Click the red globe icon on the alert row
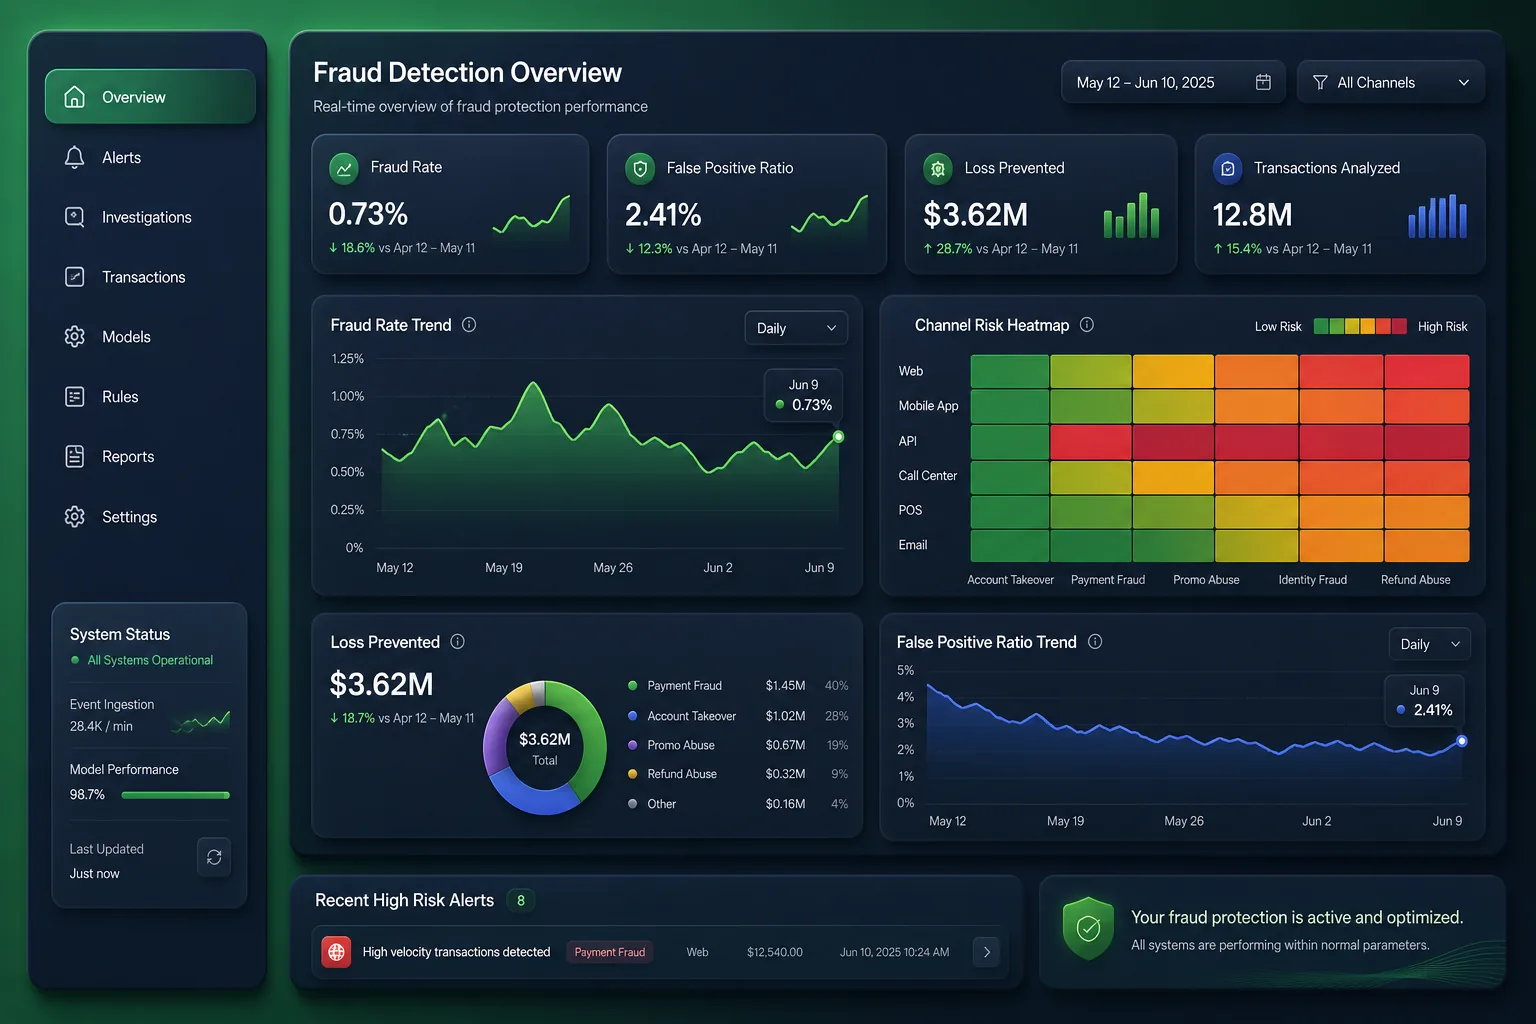The width and height of the screenshot is (1536, 1024). 337,952
